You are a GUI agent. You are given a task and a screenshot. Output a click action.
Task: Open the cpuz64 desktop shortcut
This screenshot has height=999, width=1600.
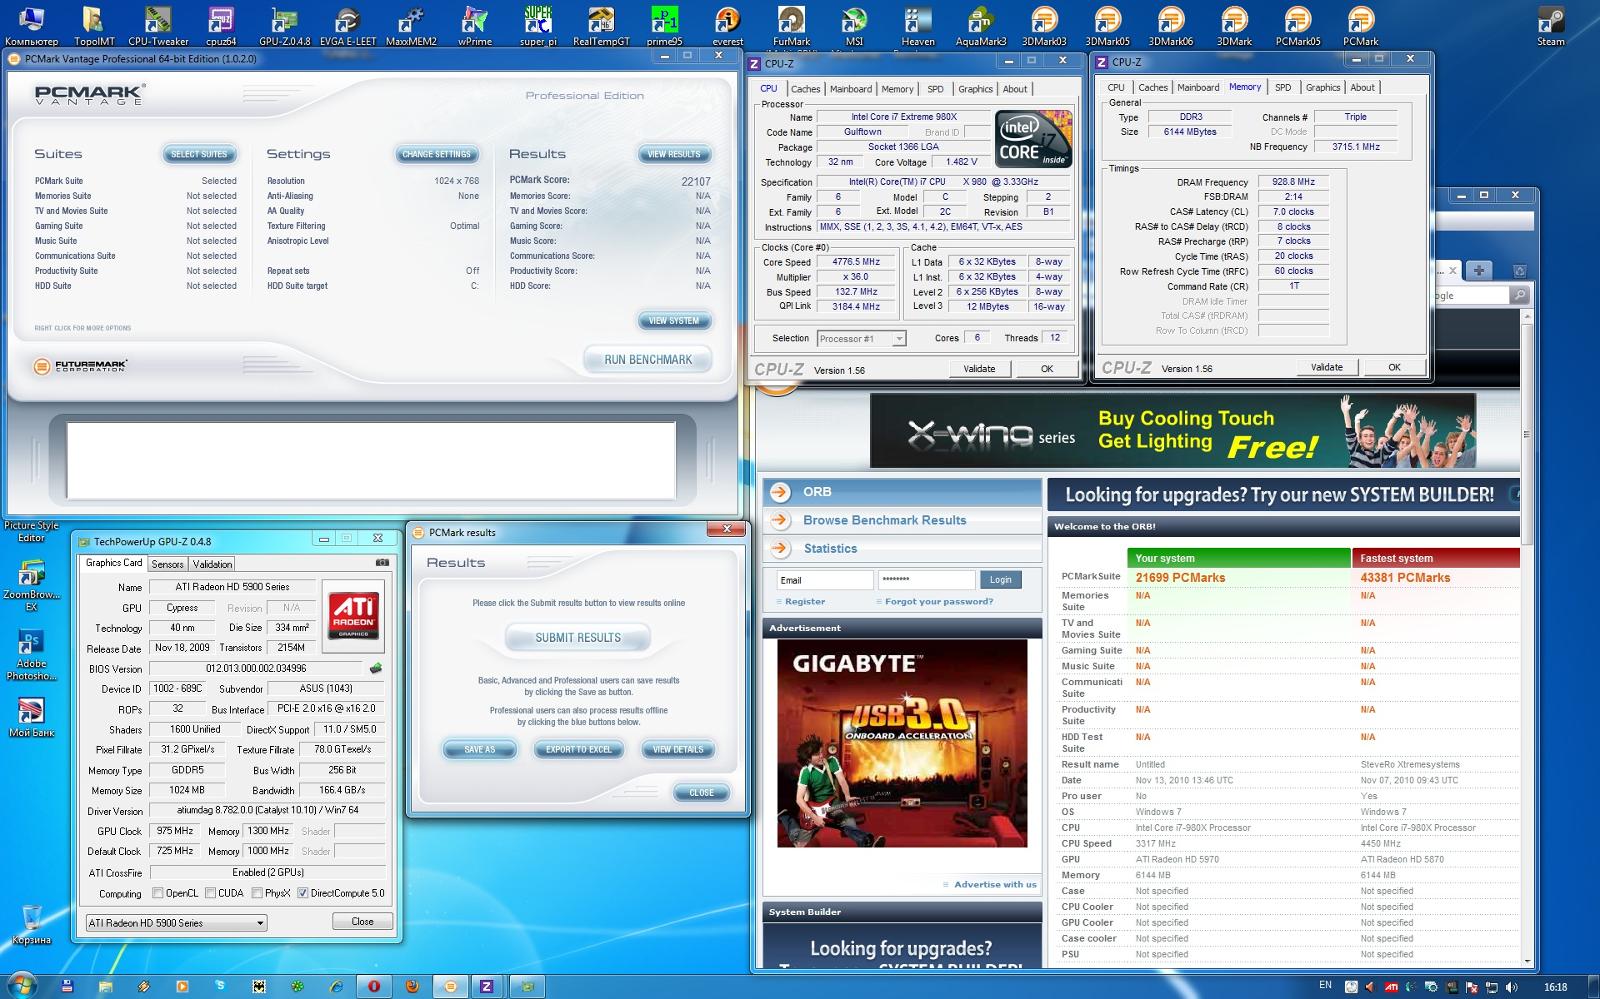[x=221, y=26]
